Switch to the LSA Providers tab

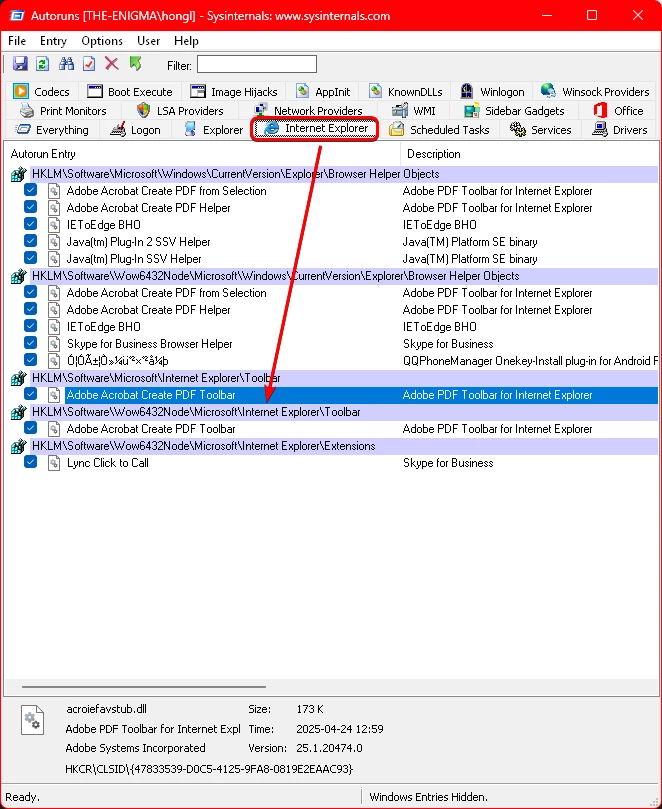coord(180,111)
